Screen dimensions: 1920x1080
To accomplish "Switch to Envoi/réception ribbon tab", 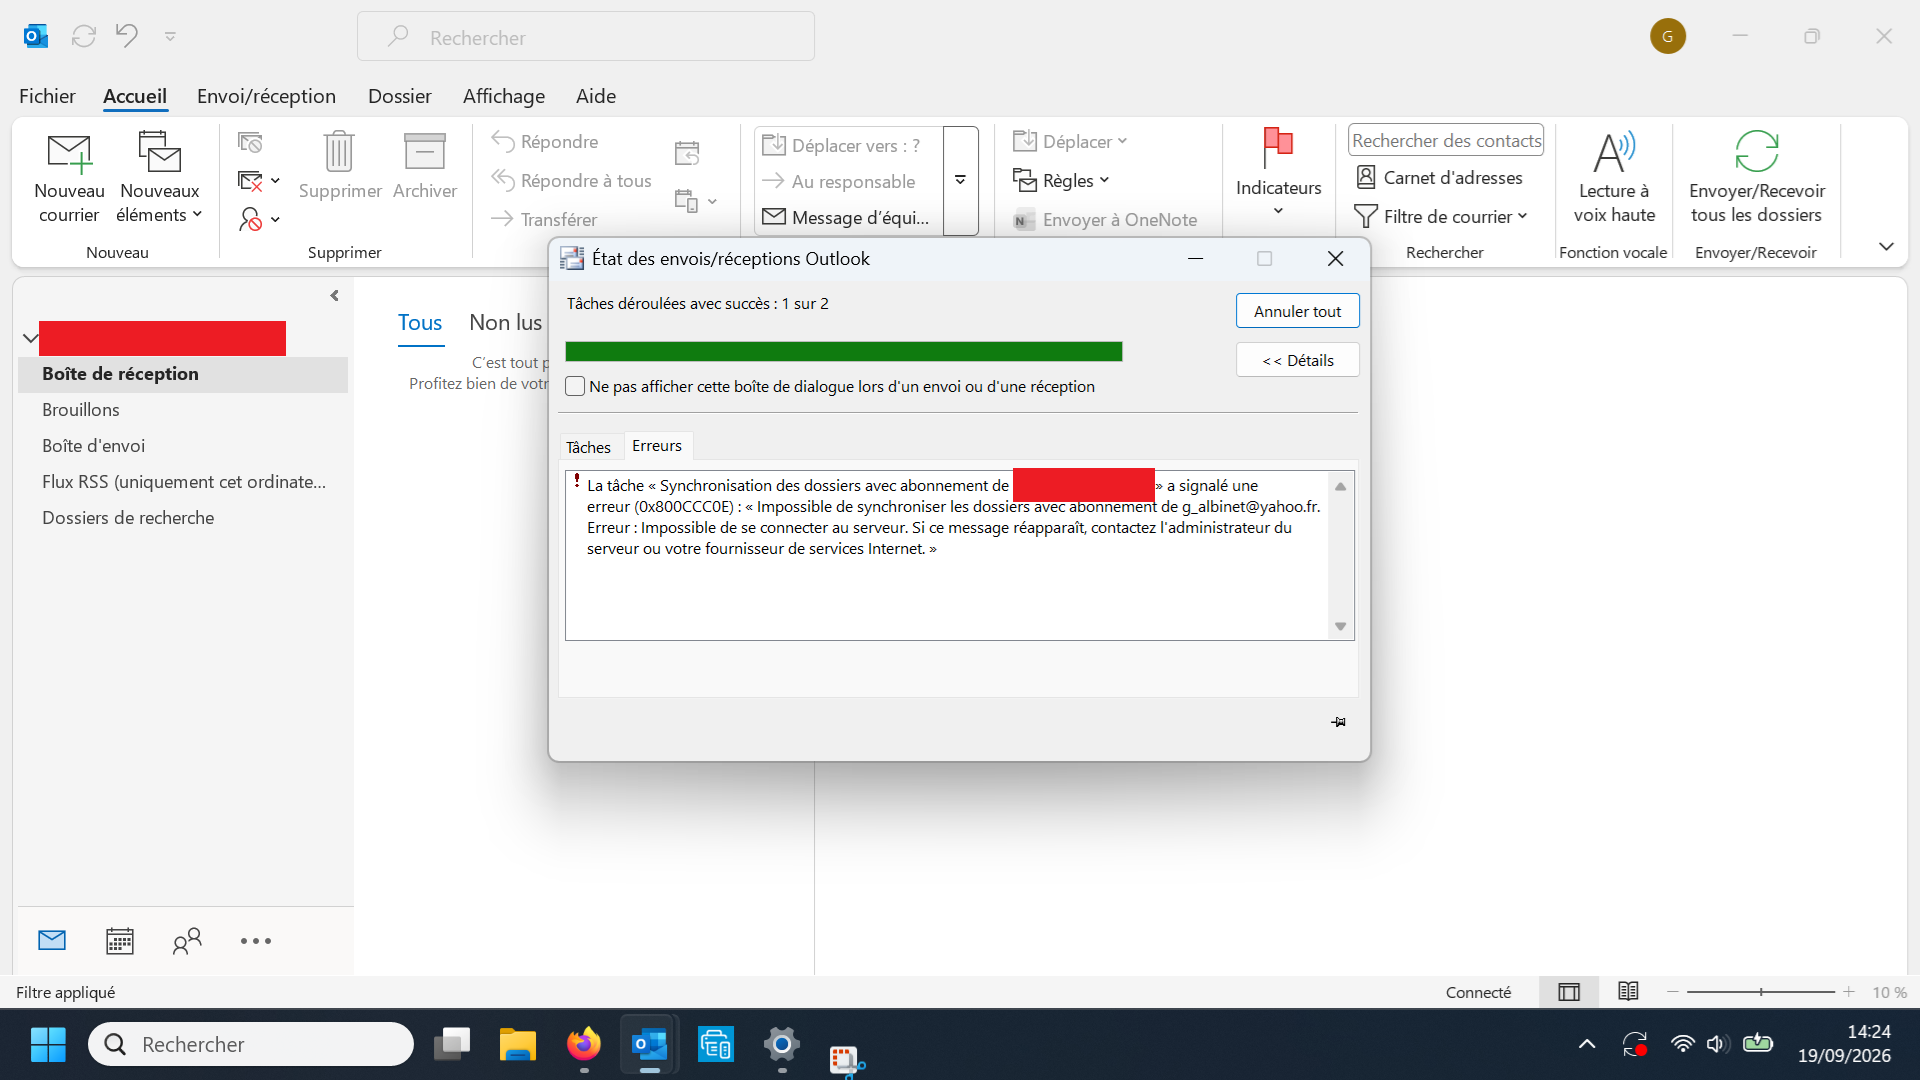I will point(266,96).
